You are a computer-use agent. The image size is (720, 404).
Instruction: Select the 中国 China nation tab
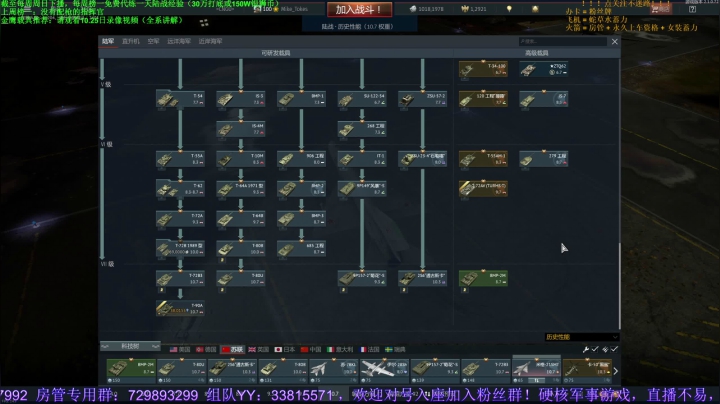311,349
